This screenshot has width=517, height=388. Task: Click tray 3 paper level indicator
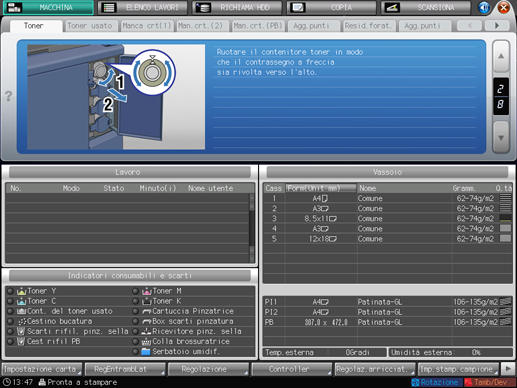pos(505,219)
